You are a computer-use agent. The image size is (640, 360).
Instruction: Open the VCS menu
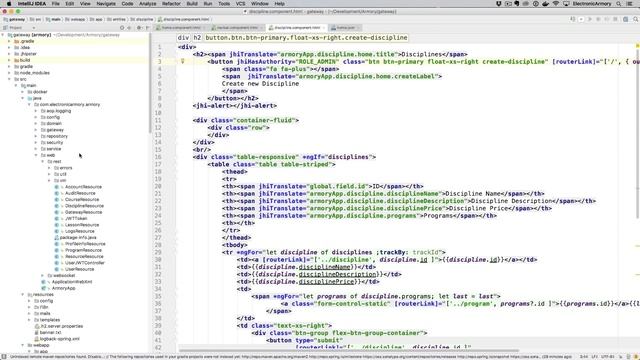click(x=240, y=4)
